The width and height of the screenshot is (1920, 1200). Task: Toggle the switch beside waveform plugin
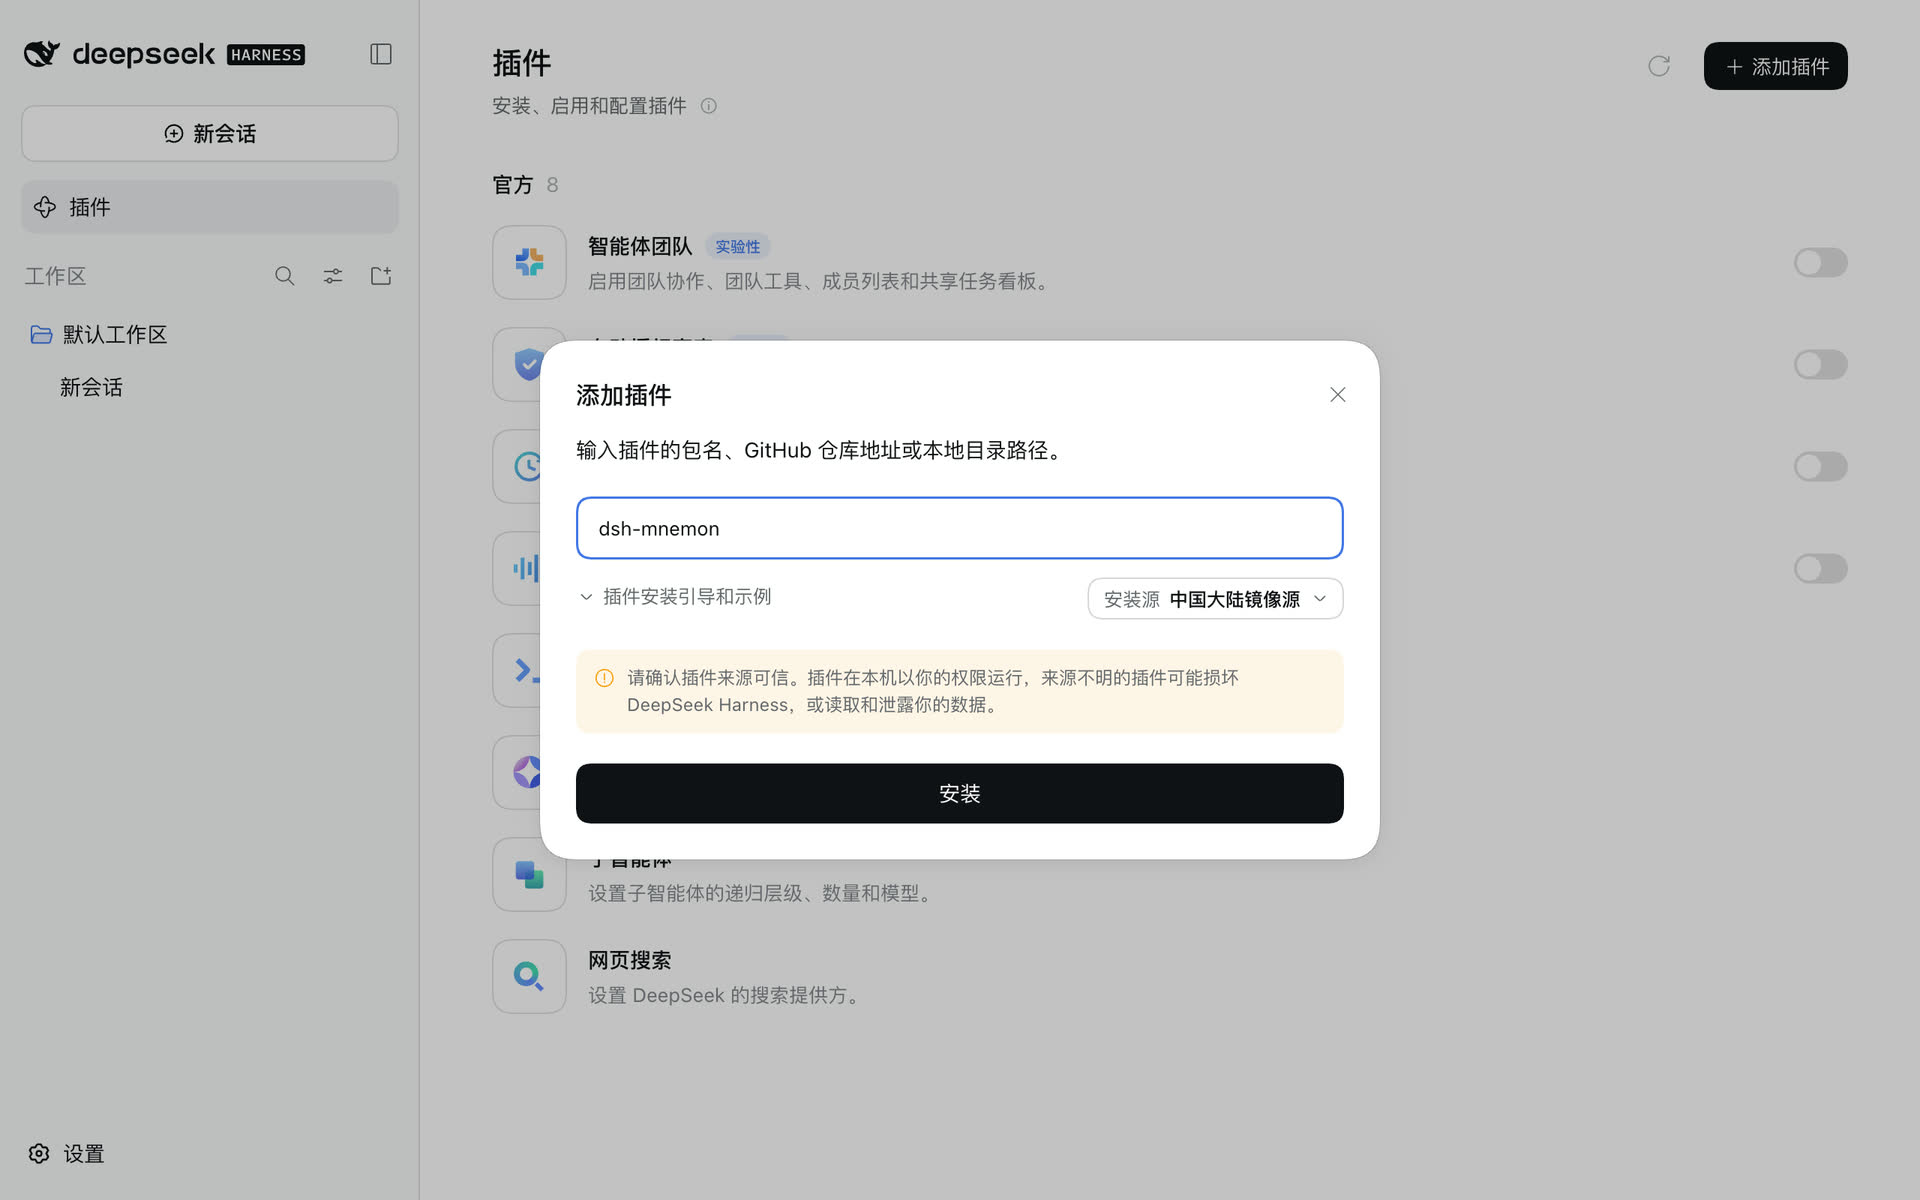click(1820, 569)
